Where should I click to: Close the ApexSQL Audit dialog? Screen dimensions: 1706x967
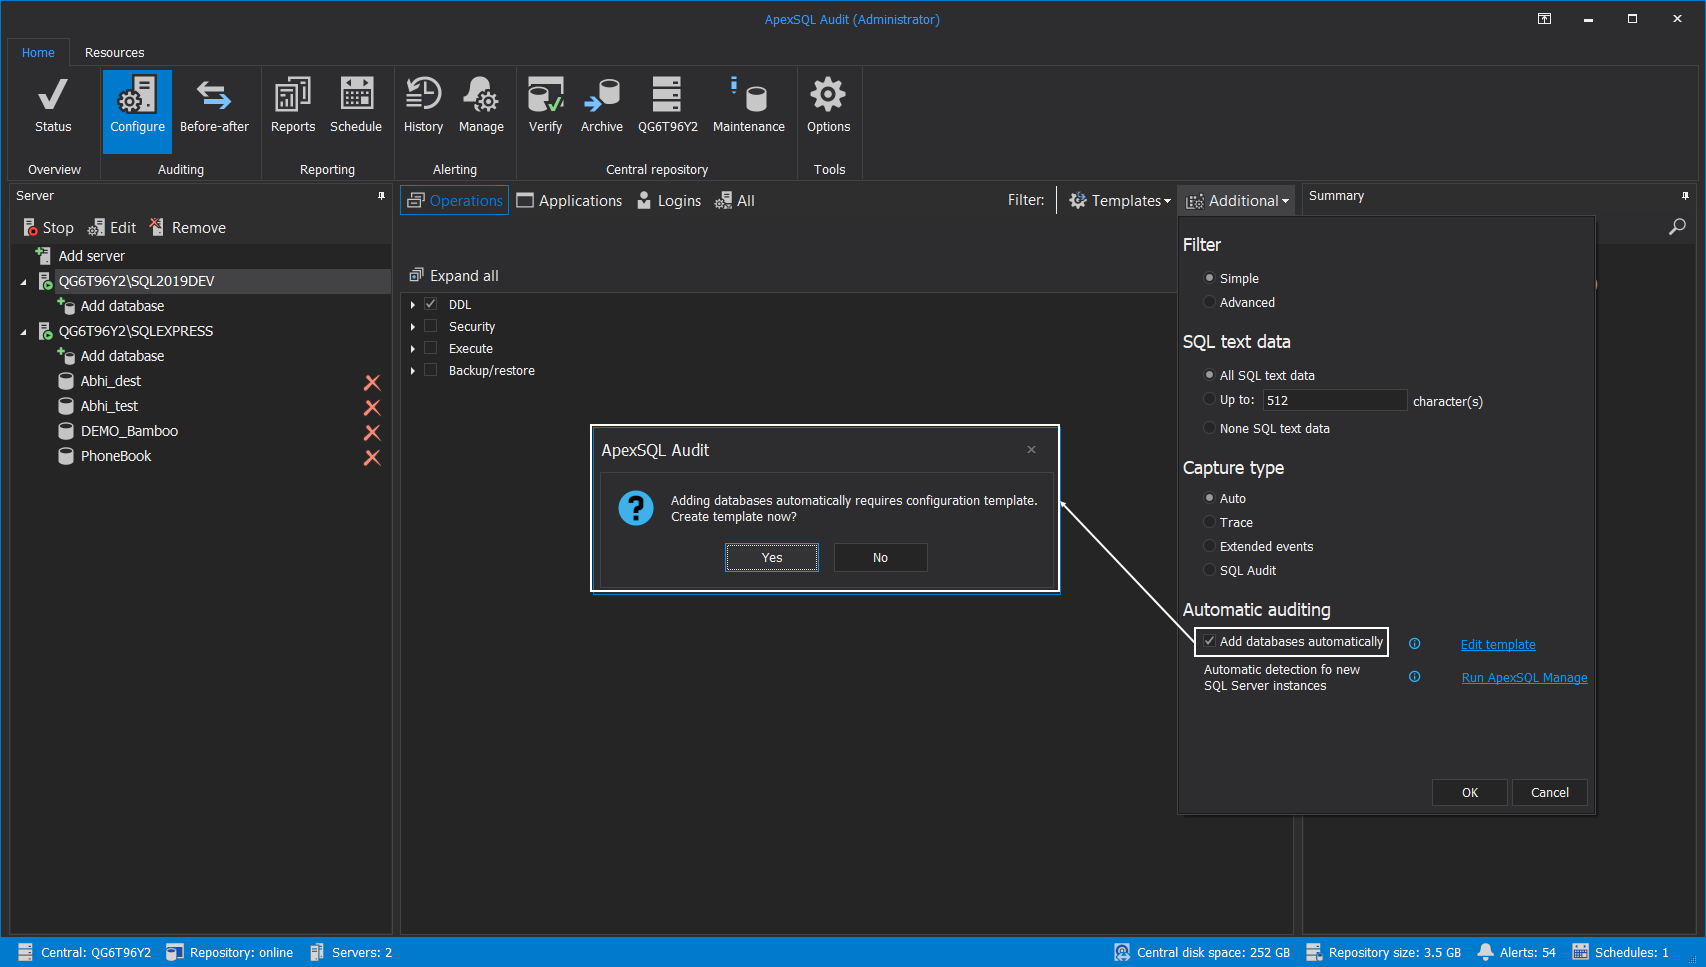[x=1031, y=450]
